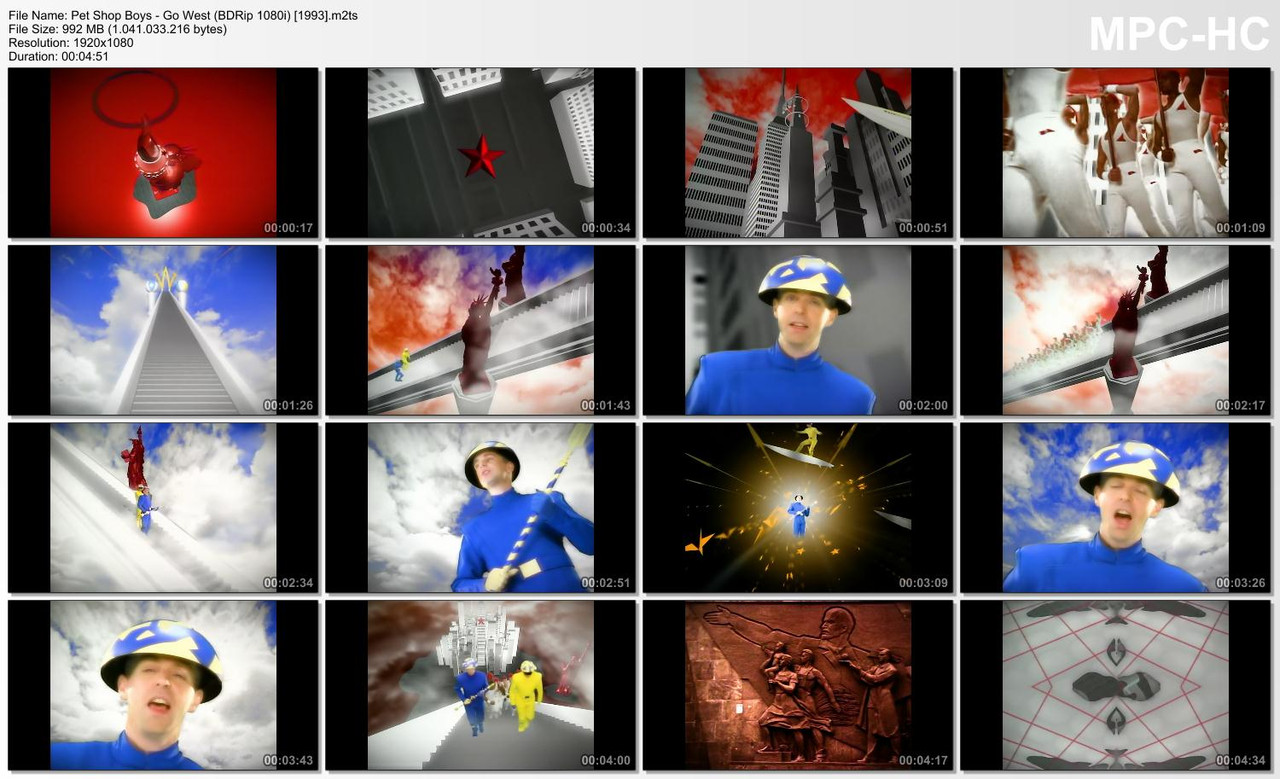
Task: Select the staircase-to-sky frame at 00:01:26
Action: click(162, 329)
